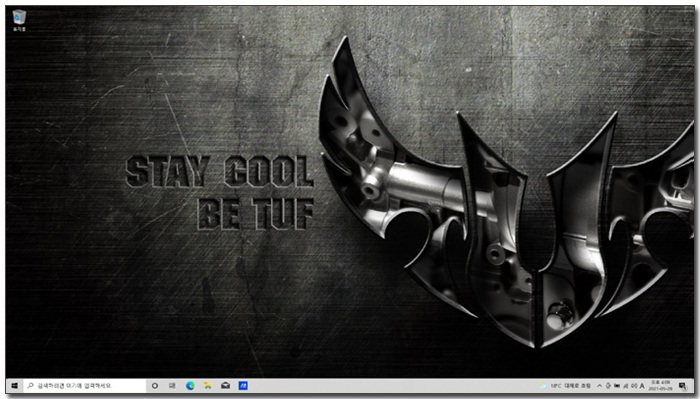Click the microphone tray icon
Screen dimensions: 700x399
[608, 386]
